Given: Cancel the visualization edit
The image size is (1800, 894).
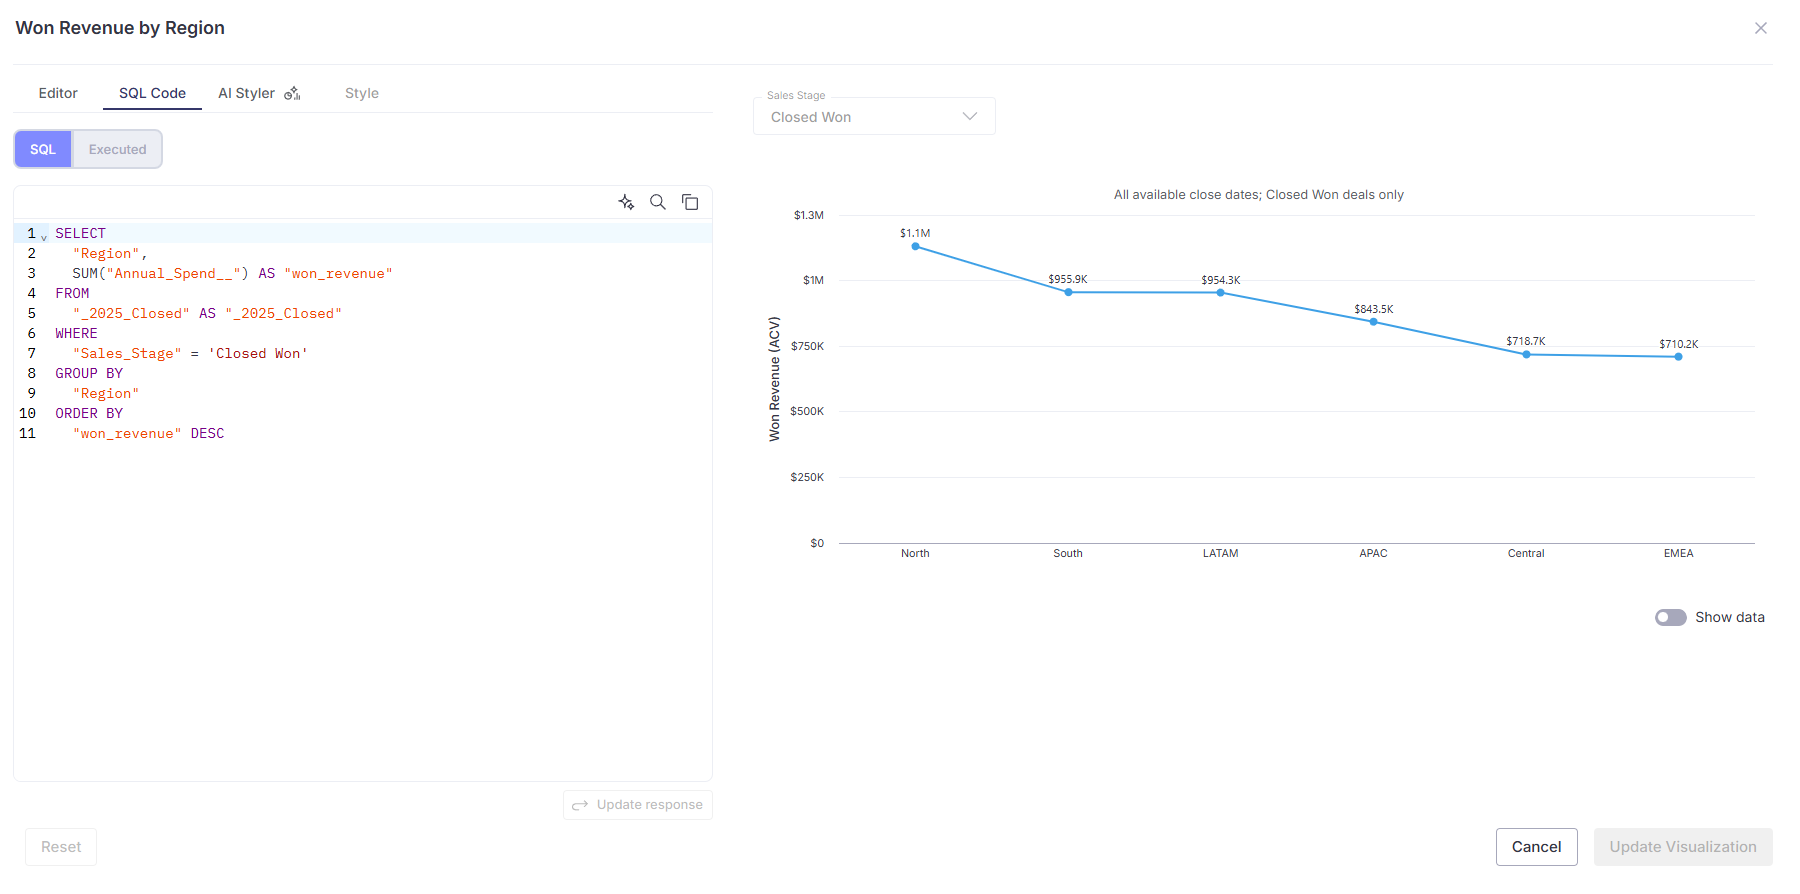Looking at the screenshot, I should click(x=1536, y=847).
